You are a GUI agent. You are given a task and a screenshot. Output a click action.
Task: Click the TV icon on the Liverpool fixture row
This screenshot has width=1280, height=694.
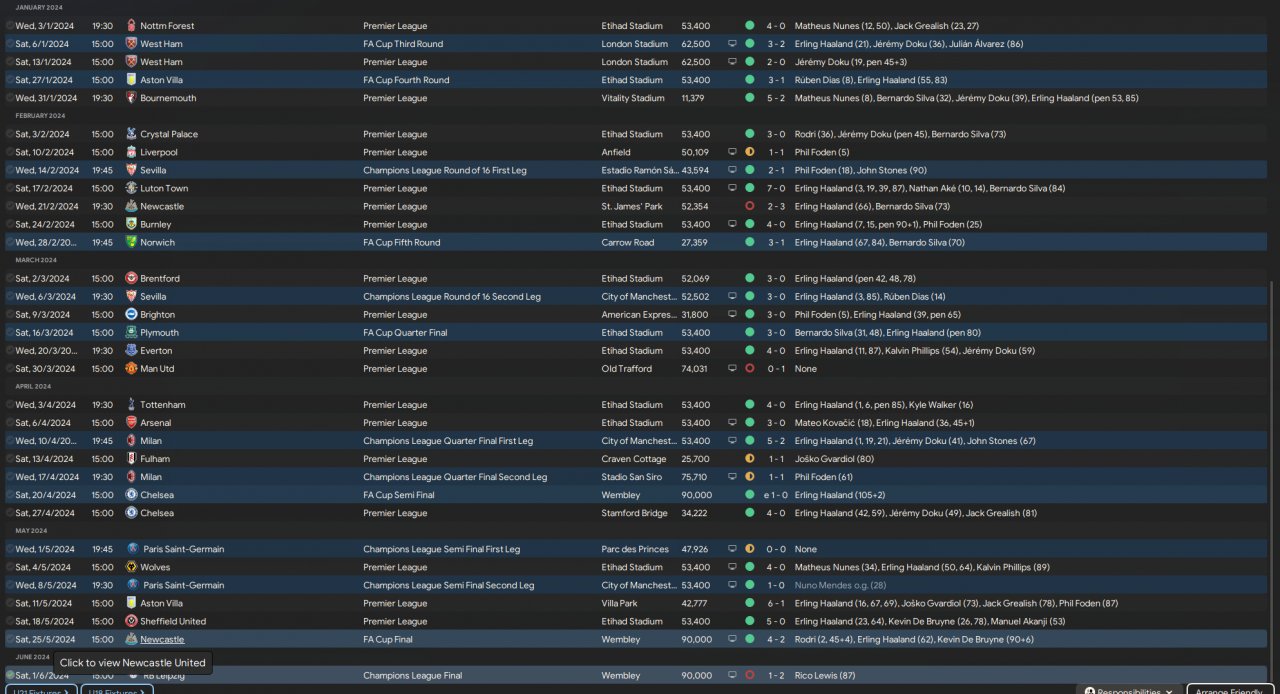732,152
